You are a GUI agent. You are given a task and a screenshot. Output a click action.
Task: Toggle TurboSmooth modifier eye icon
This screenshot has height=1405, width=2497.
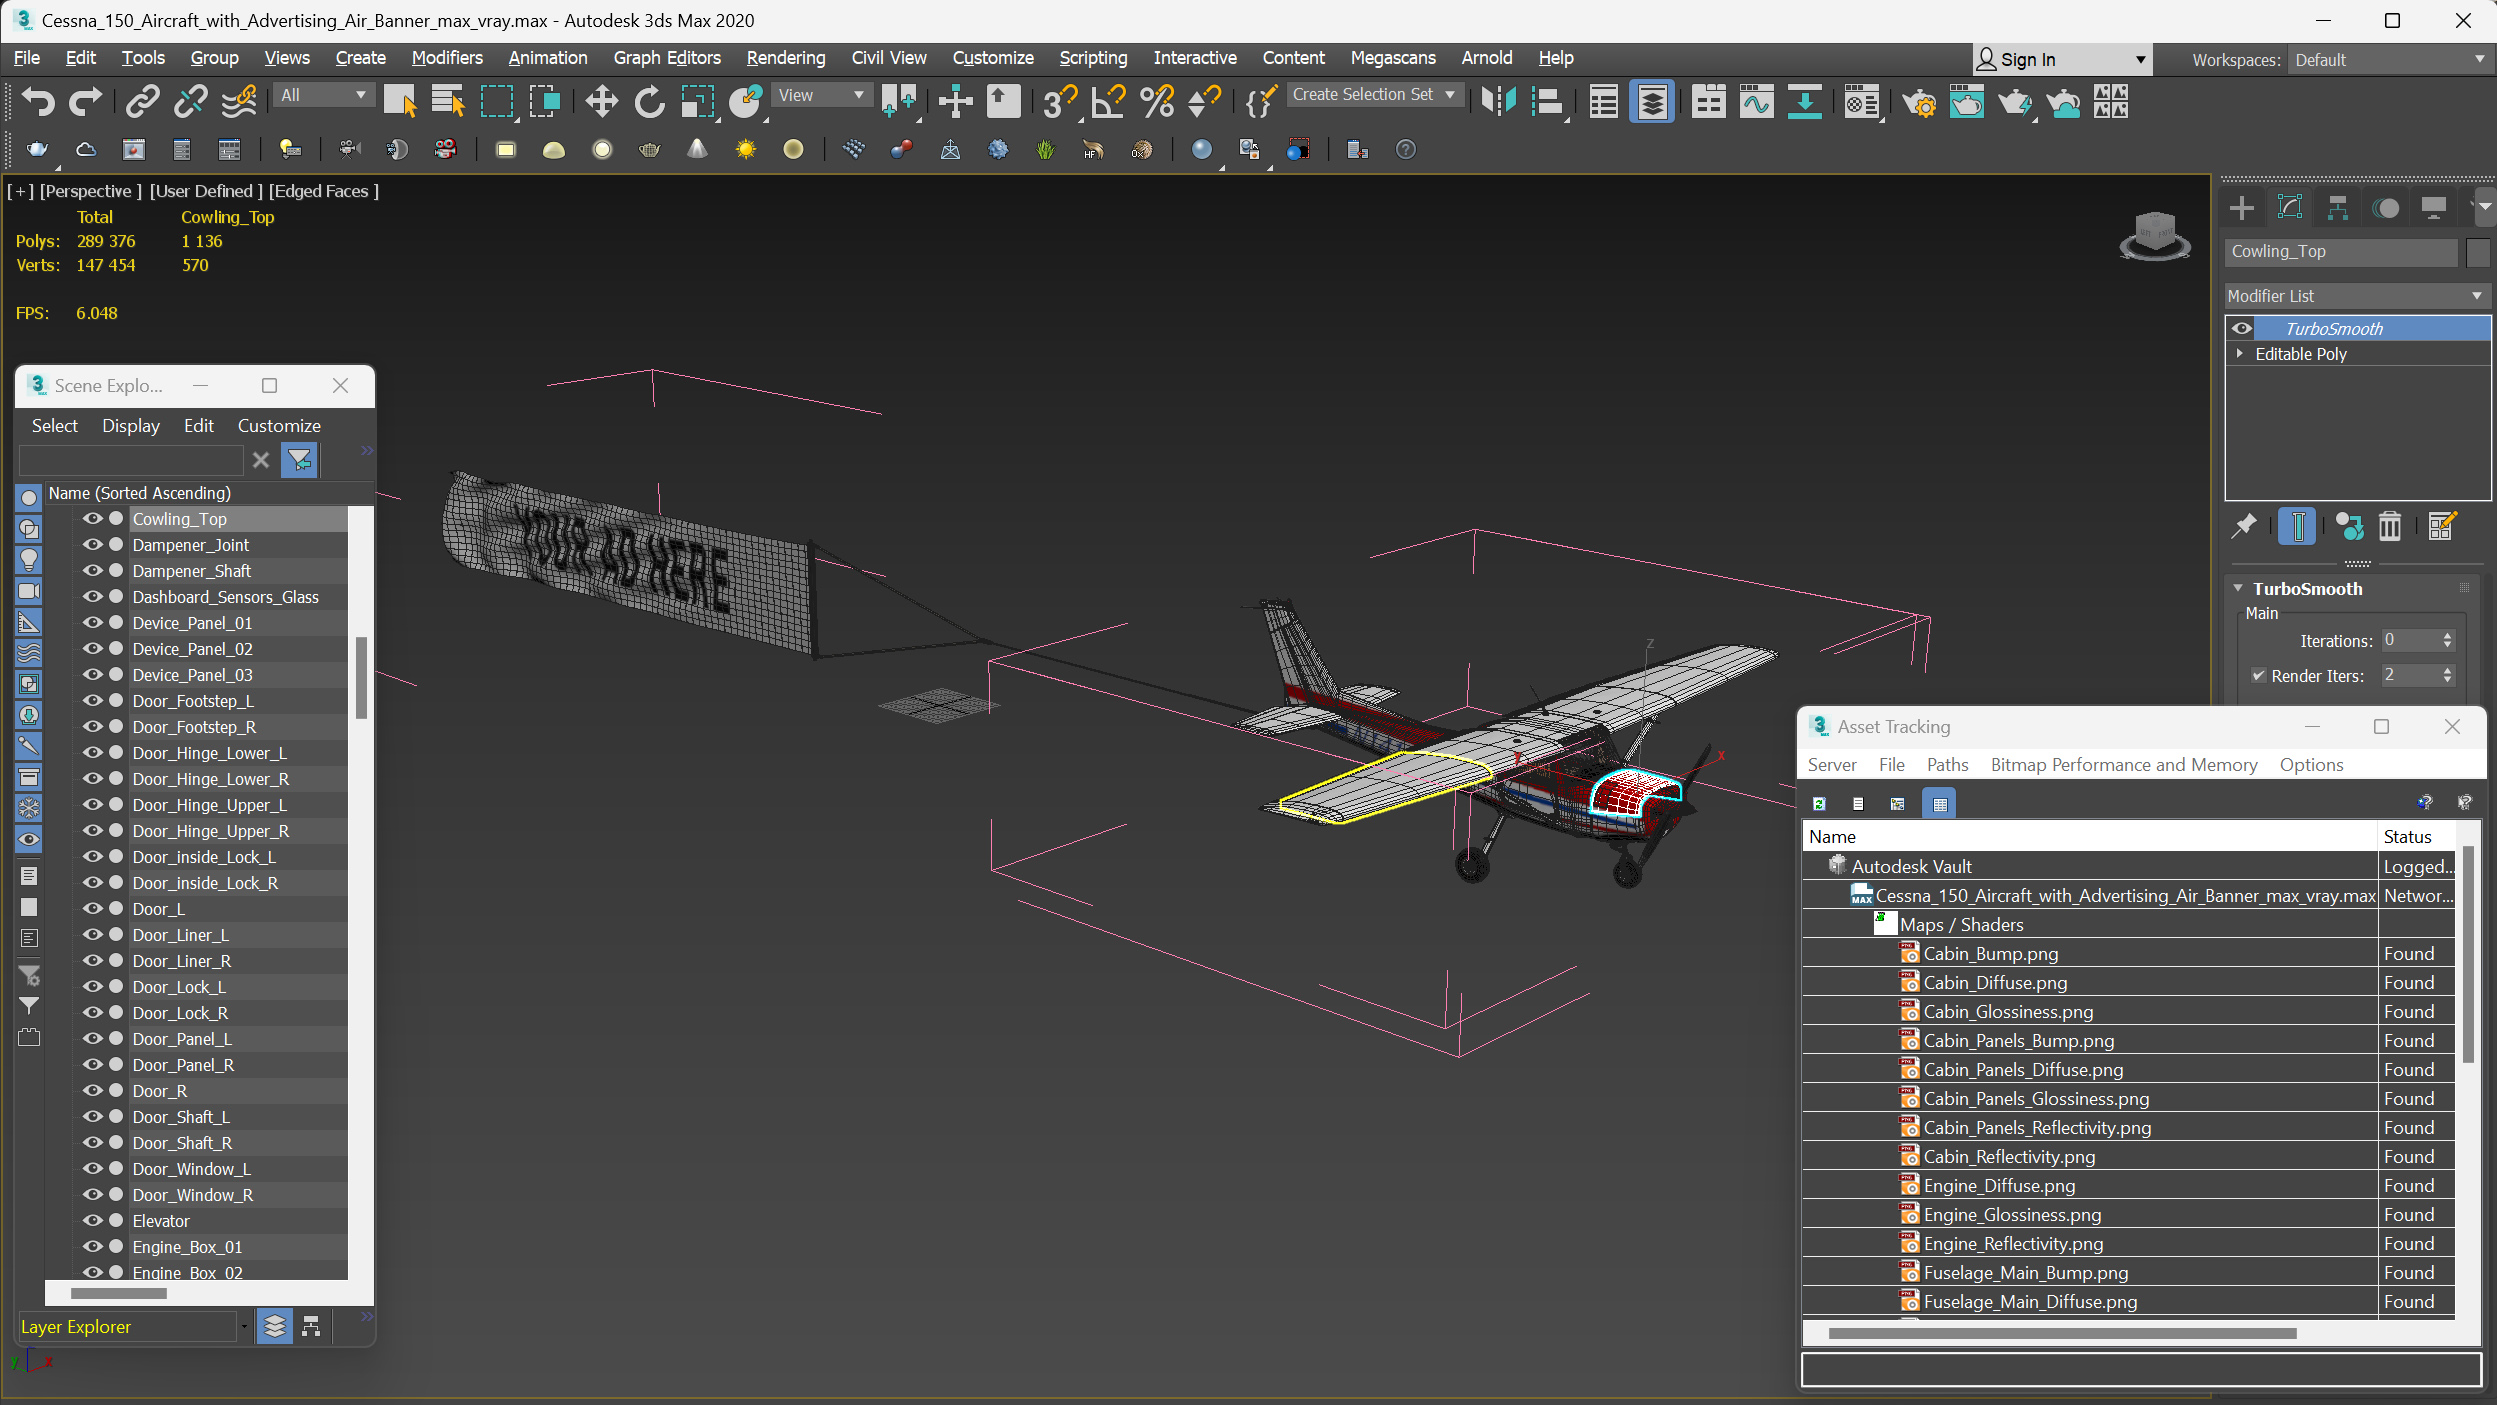(x=2241, y=328)
